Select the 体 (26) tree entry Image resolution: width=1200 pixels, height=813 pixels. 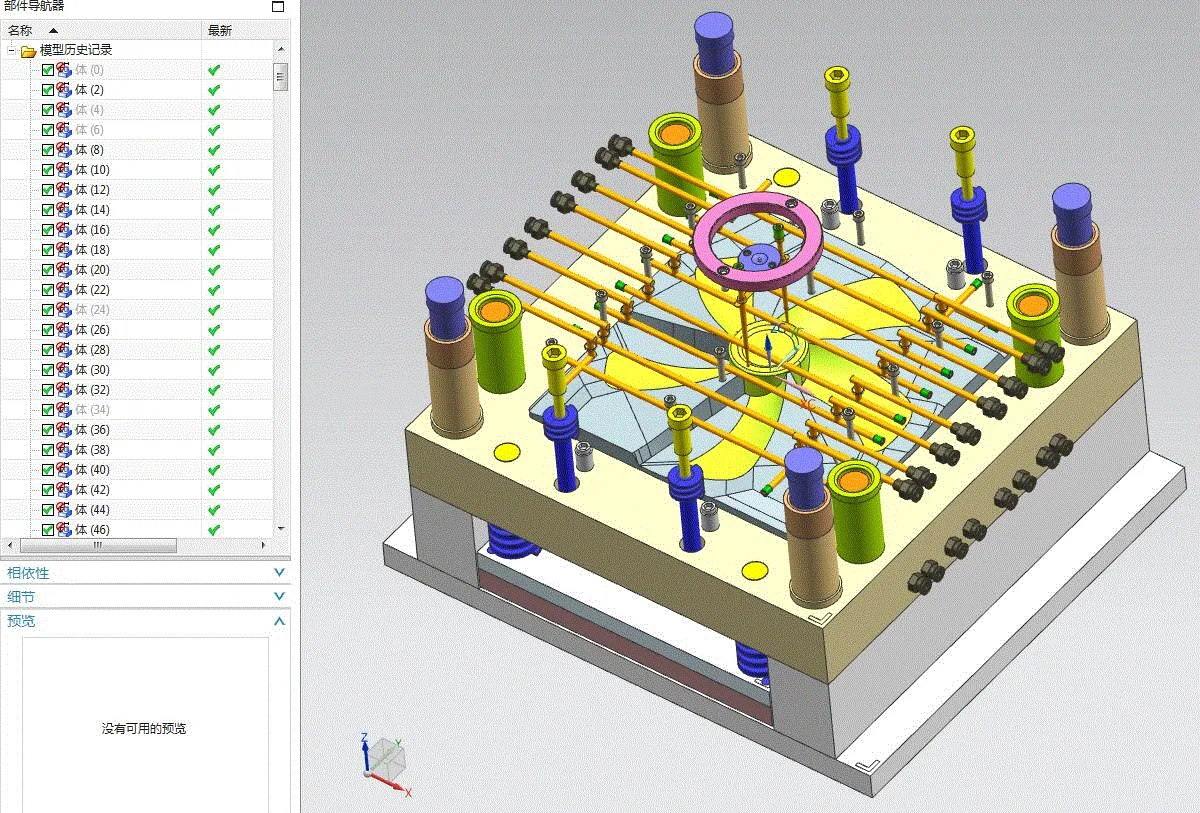click(x=90, y=330)
